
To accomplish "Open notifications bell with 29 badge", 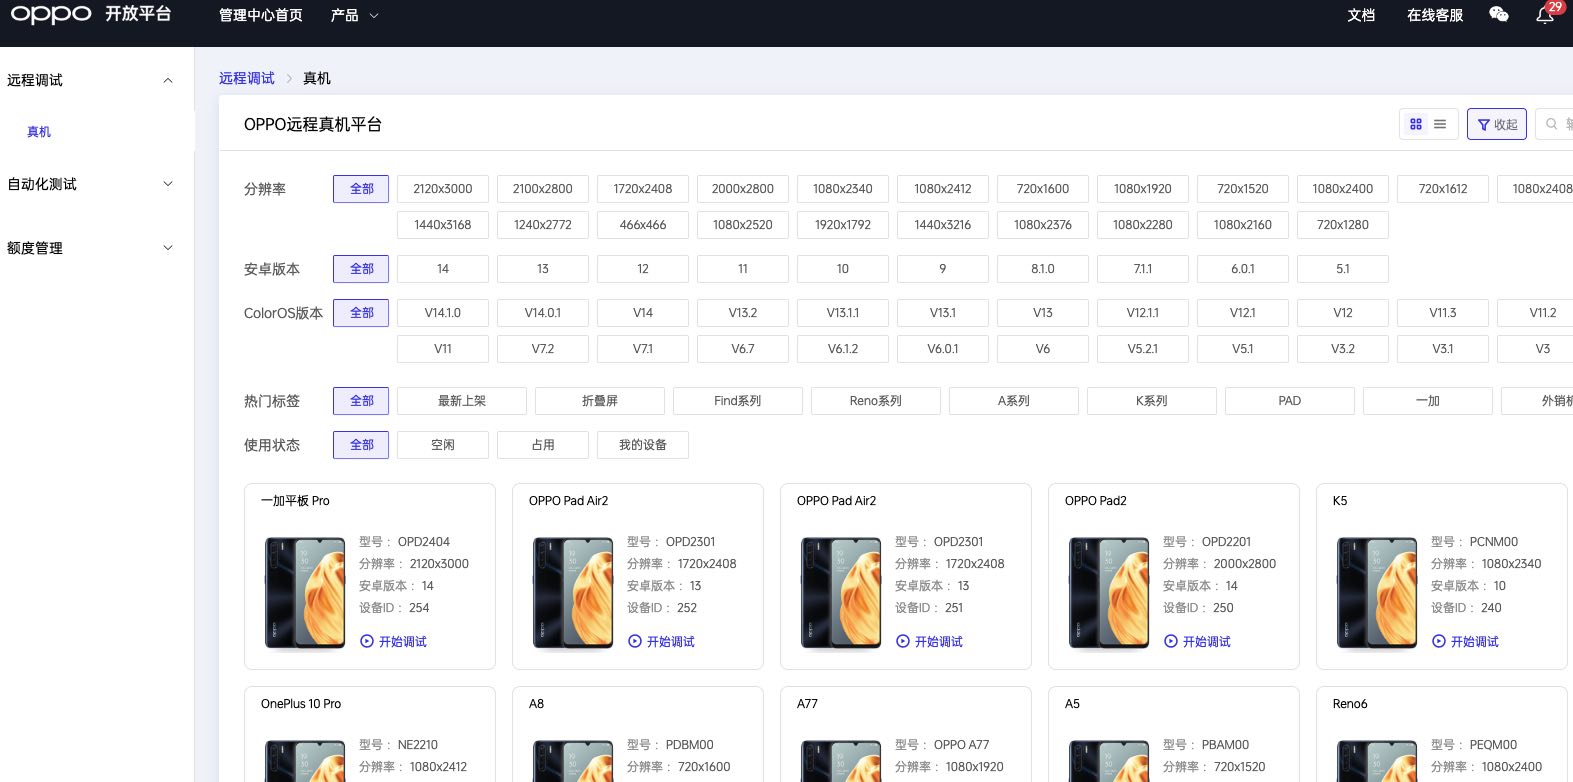I will [x=1545, y=14].
